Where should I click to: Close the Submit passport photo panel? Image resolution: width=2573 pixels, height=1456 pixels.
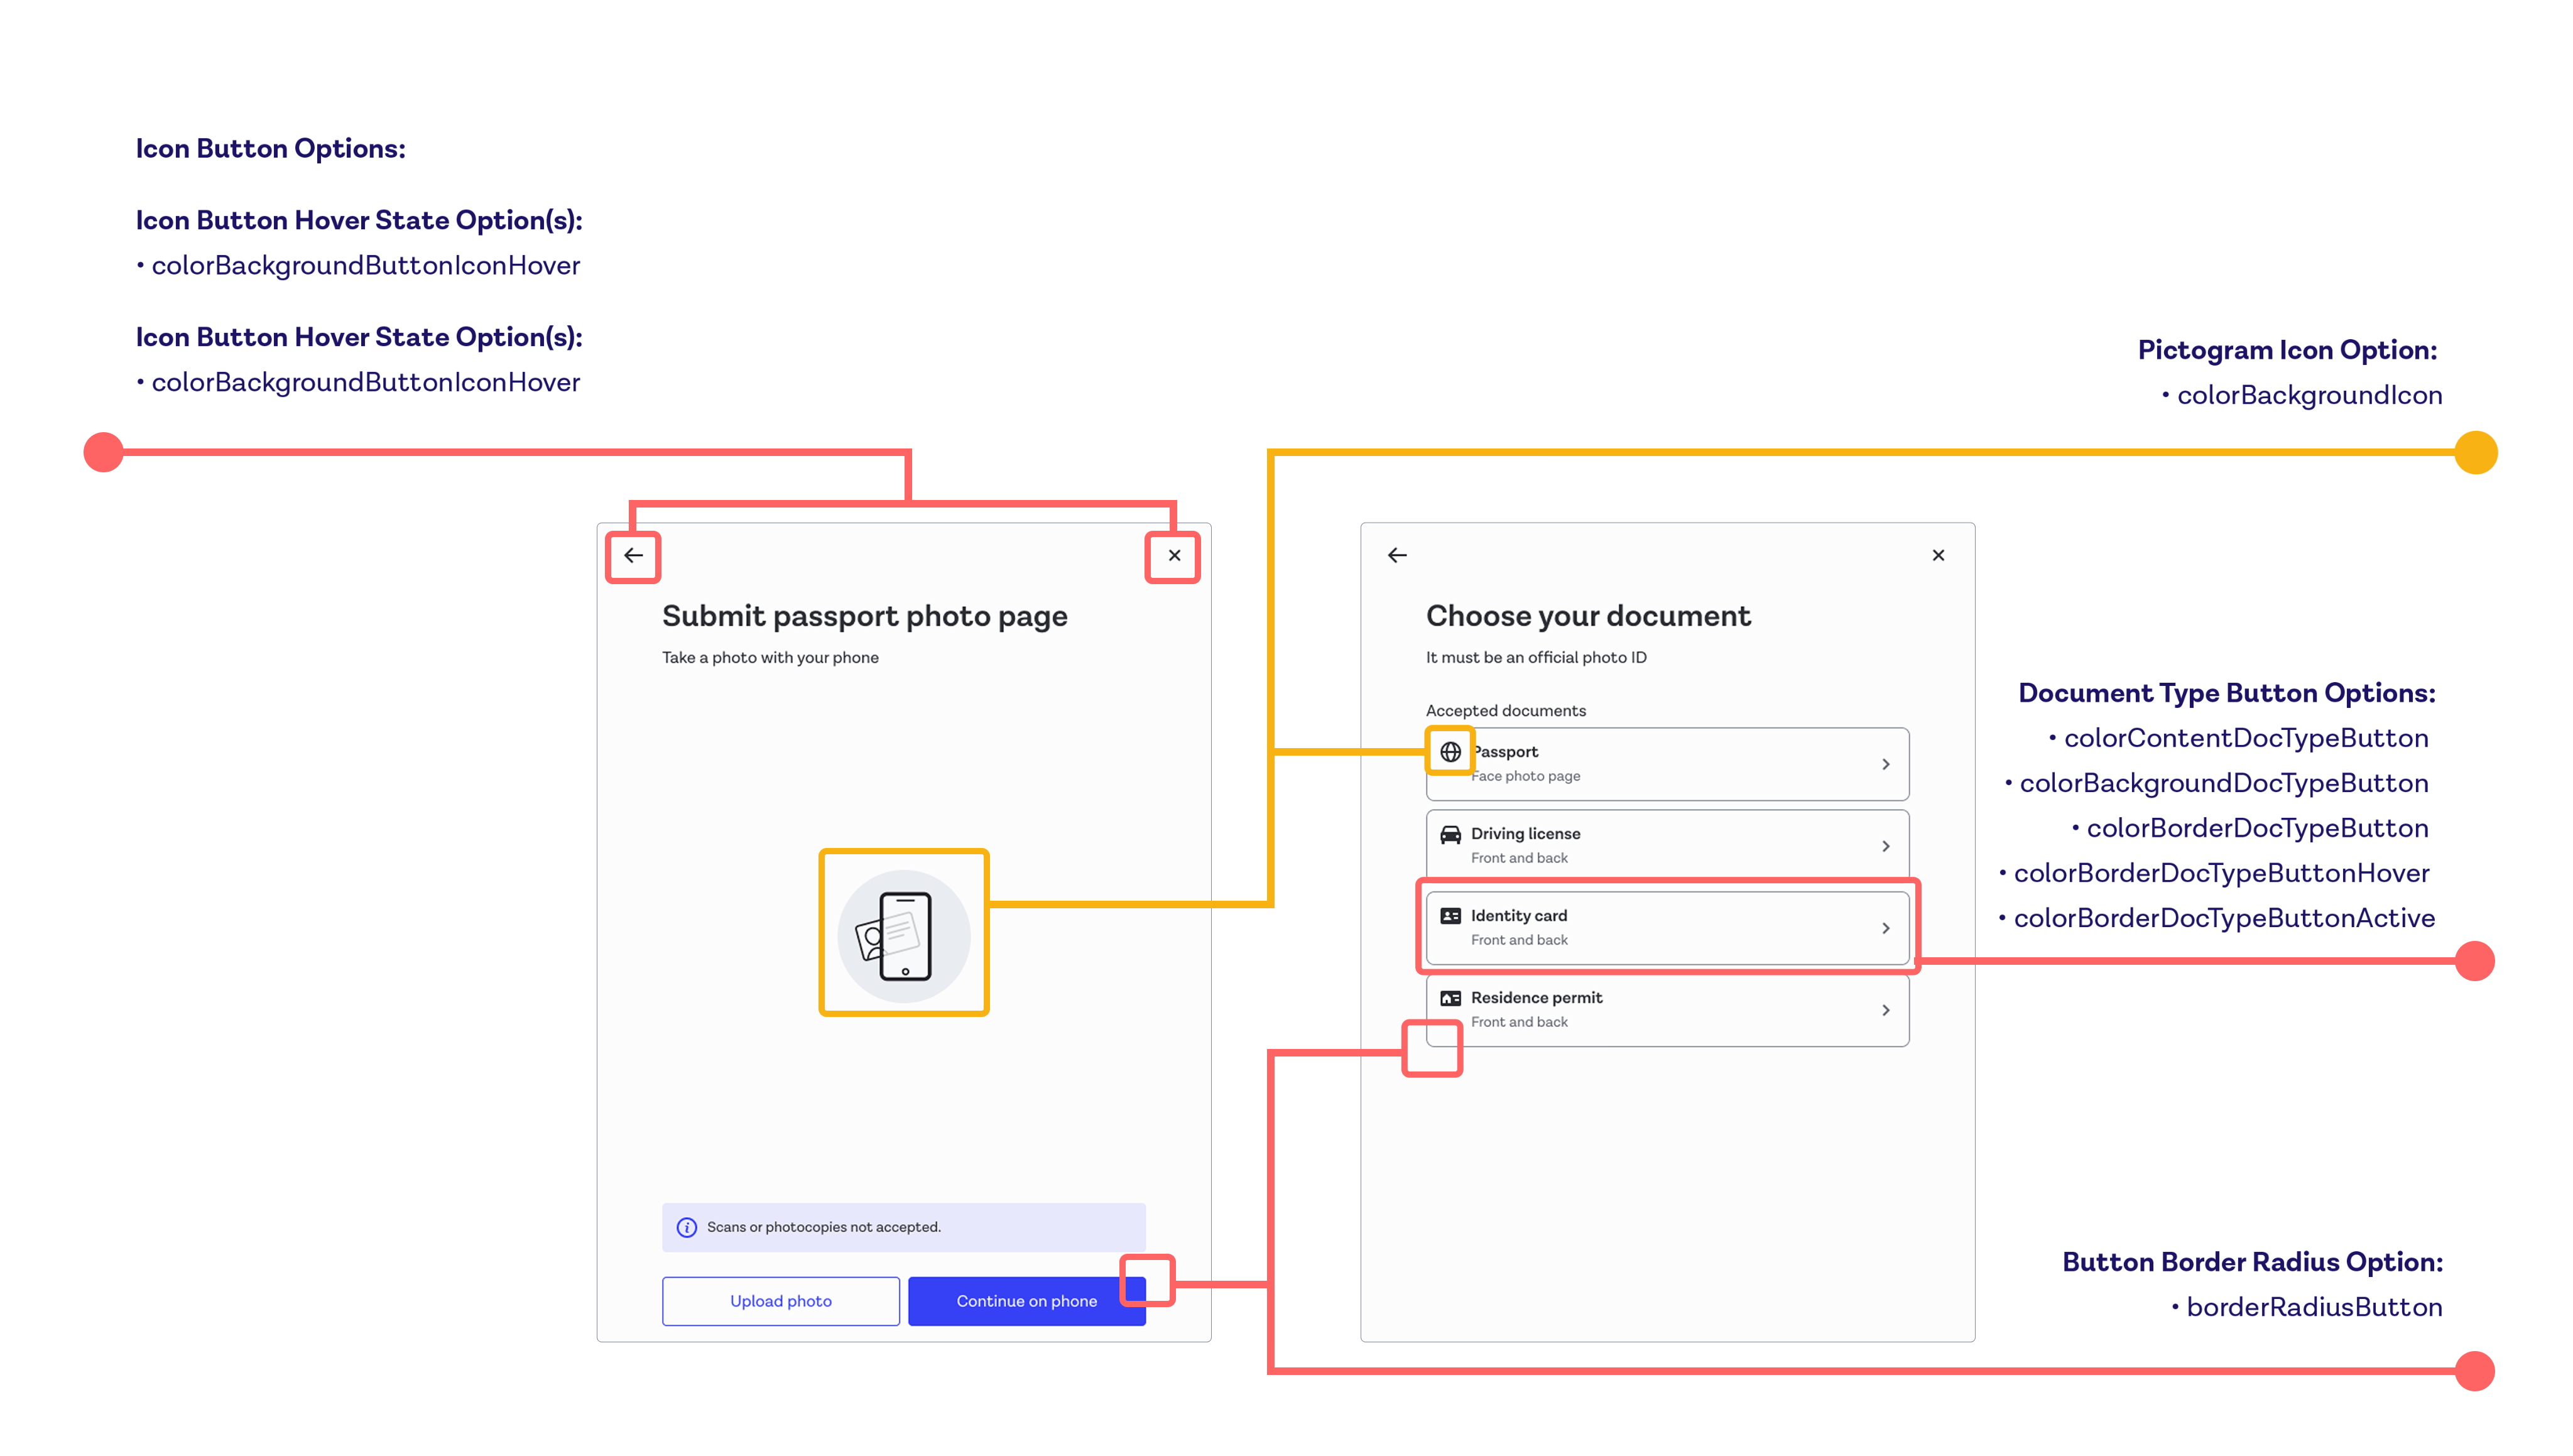click(x=1174, y=555)
